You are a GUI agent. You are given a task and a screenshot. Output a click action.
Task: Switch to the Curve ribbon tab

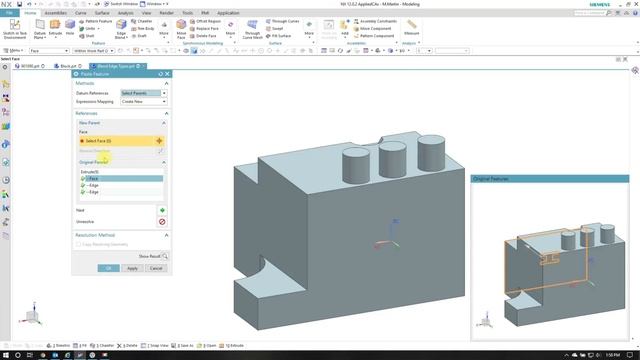[x=80, y=13]
